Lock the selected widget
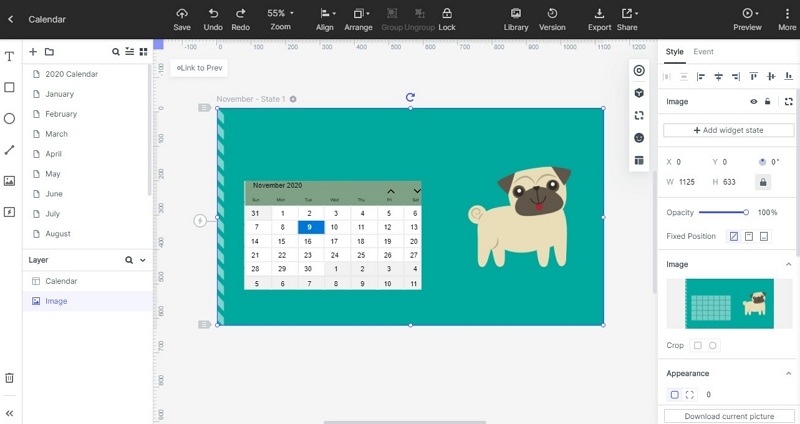 (446, 20)
